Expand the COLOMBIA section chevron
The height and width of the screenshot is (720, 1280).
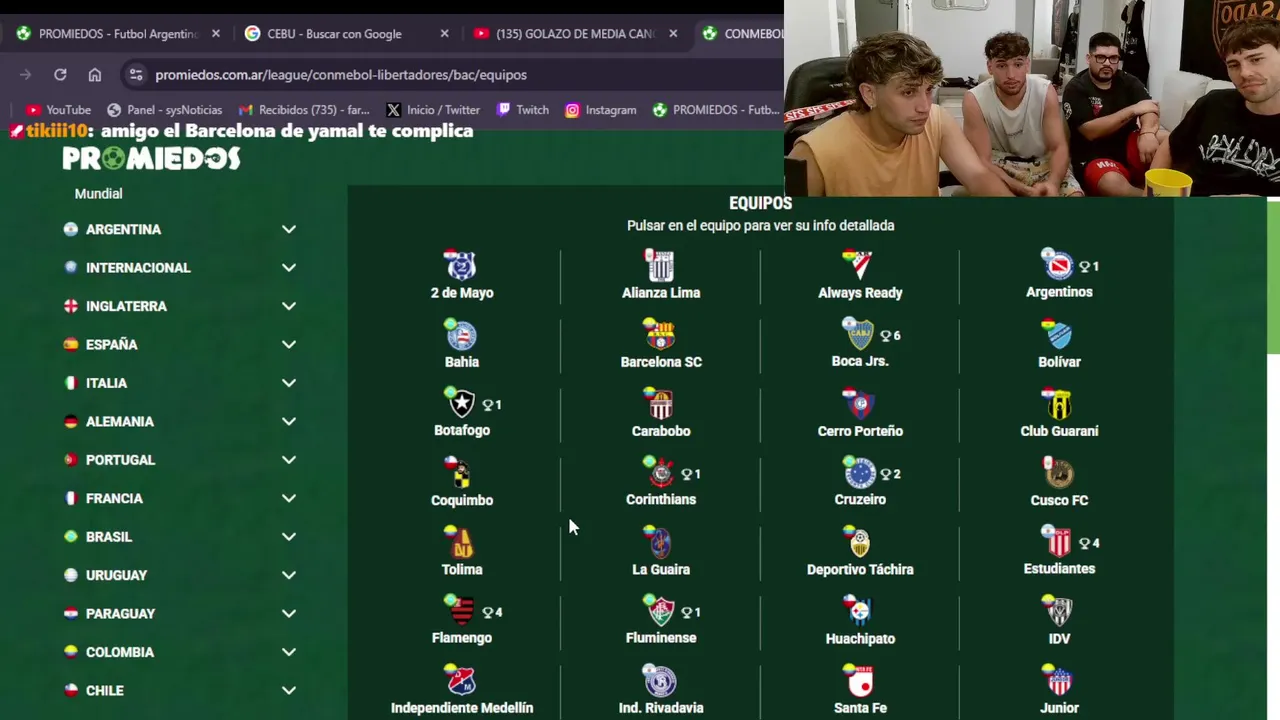pos(289,652)
